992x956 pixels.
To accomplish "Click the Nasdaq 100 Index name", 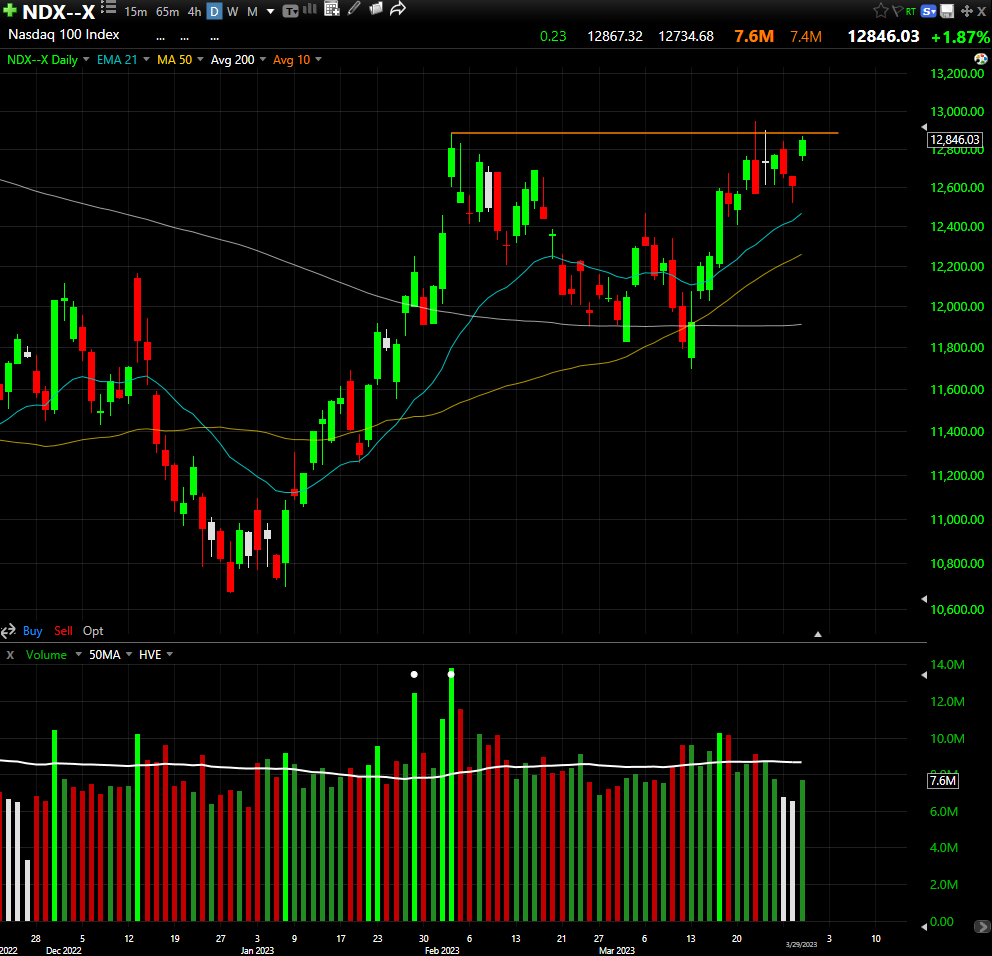I will point(63,35).
